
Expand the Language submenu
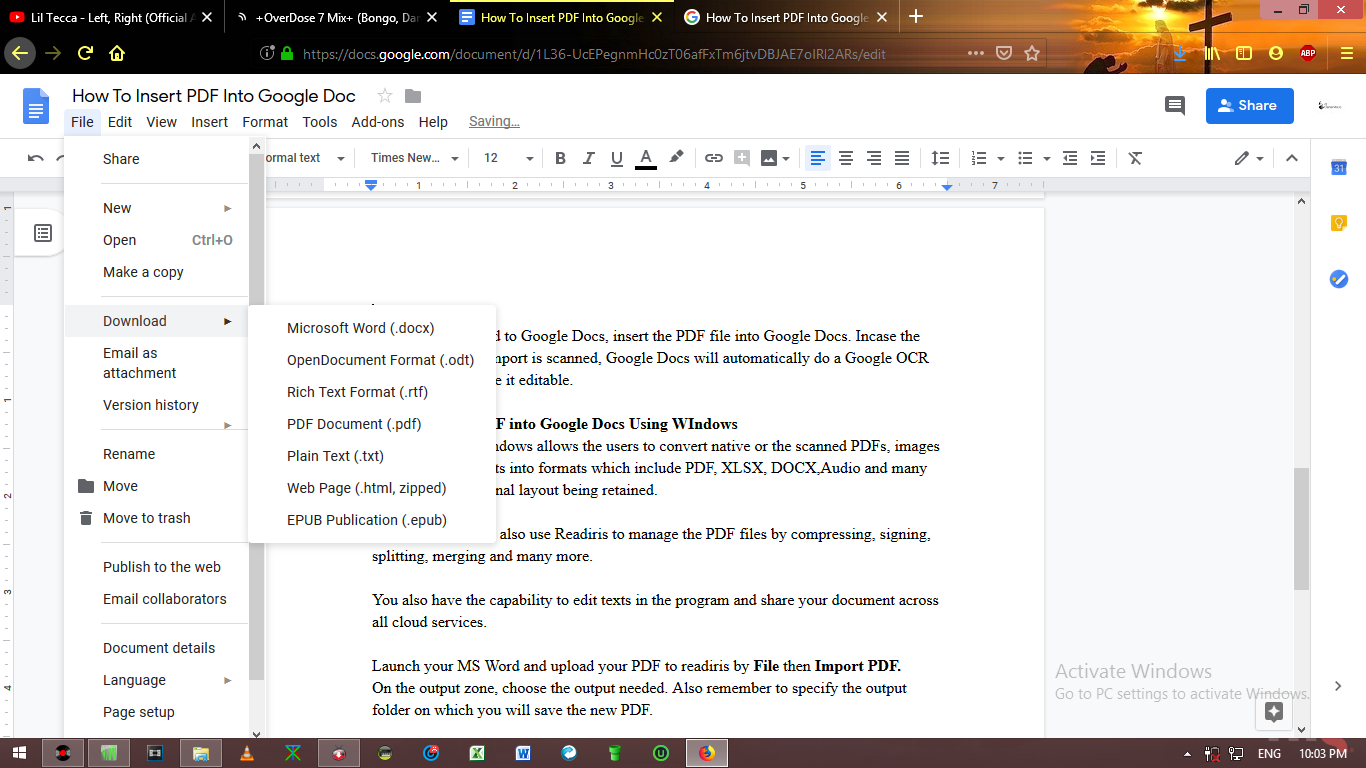point(156,680)
